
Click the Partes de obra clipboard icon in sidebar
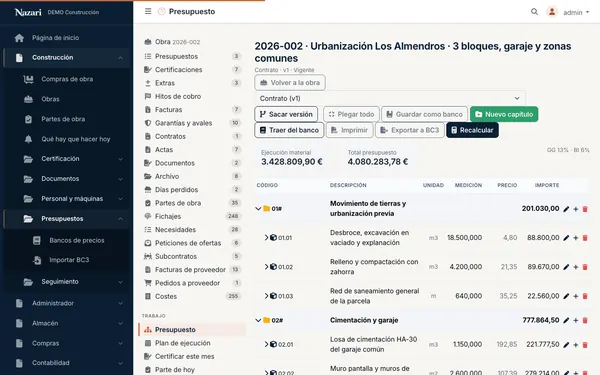28,119
